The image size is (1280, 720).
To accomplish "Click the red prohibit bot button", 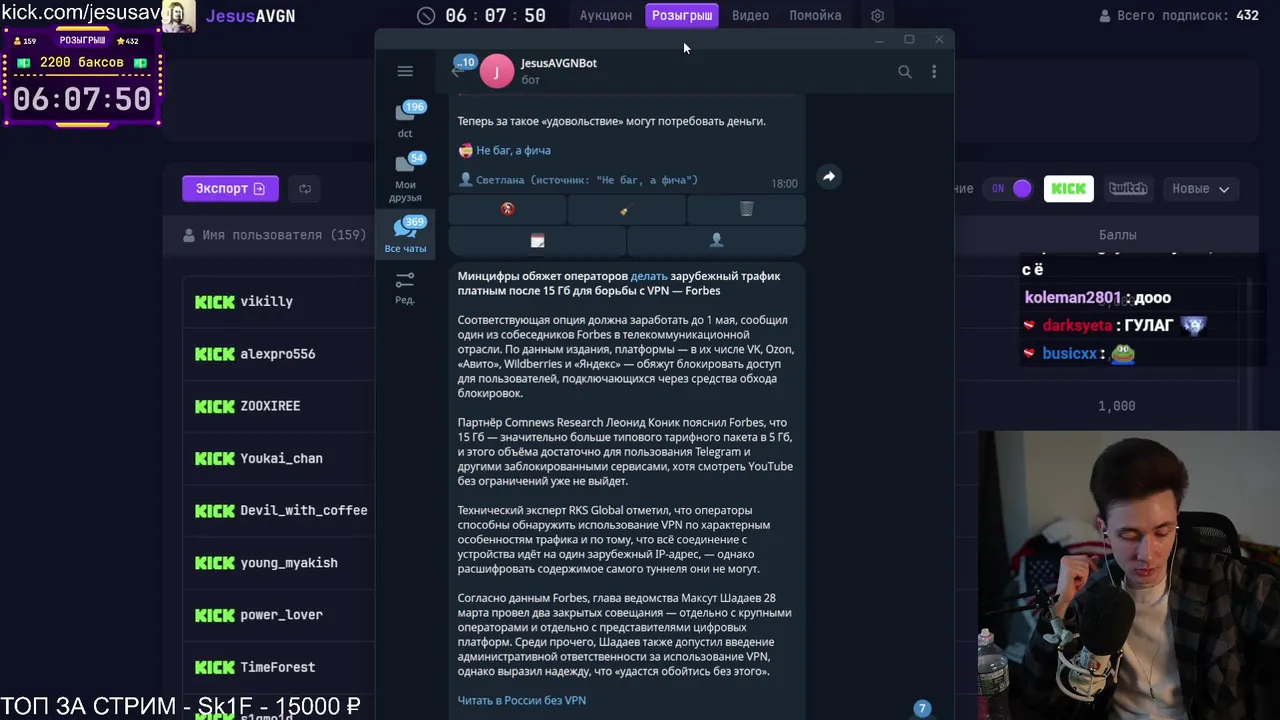I will coord(507,209).
